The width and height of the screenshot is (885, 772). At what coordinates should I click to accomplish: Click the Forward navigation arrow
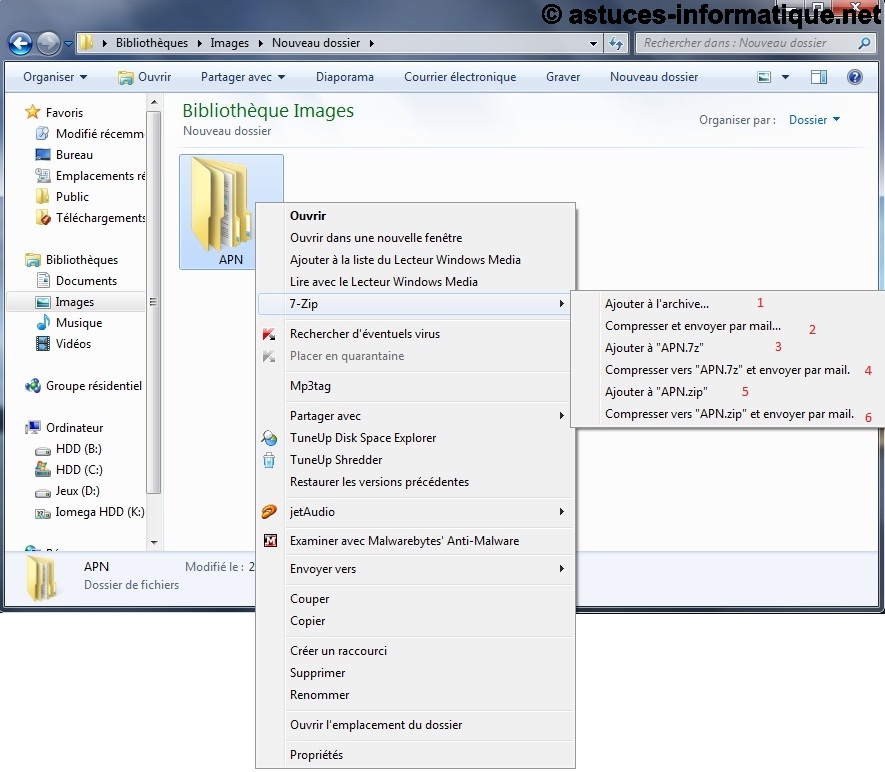[49, 43]
